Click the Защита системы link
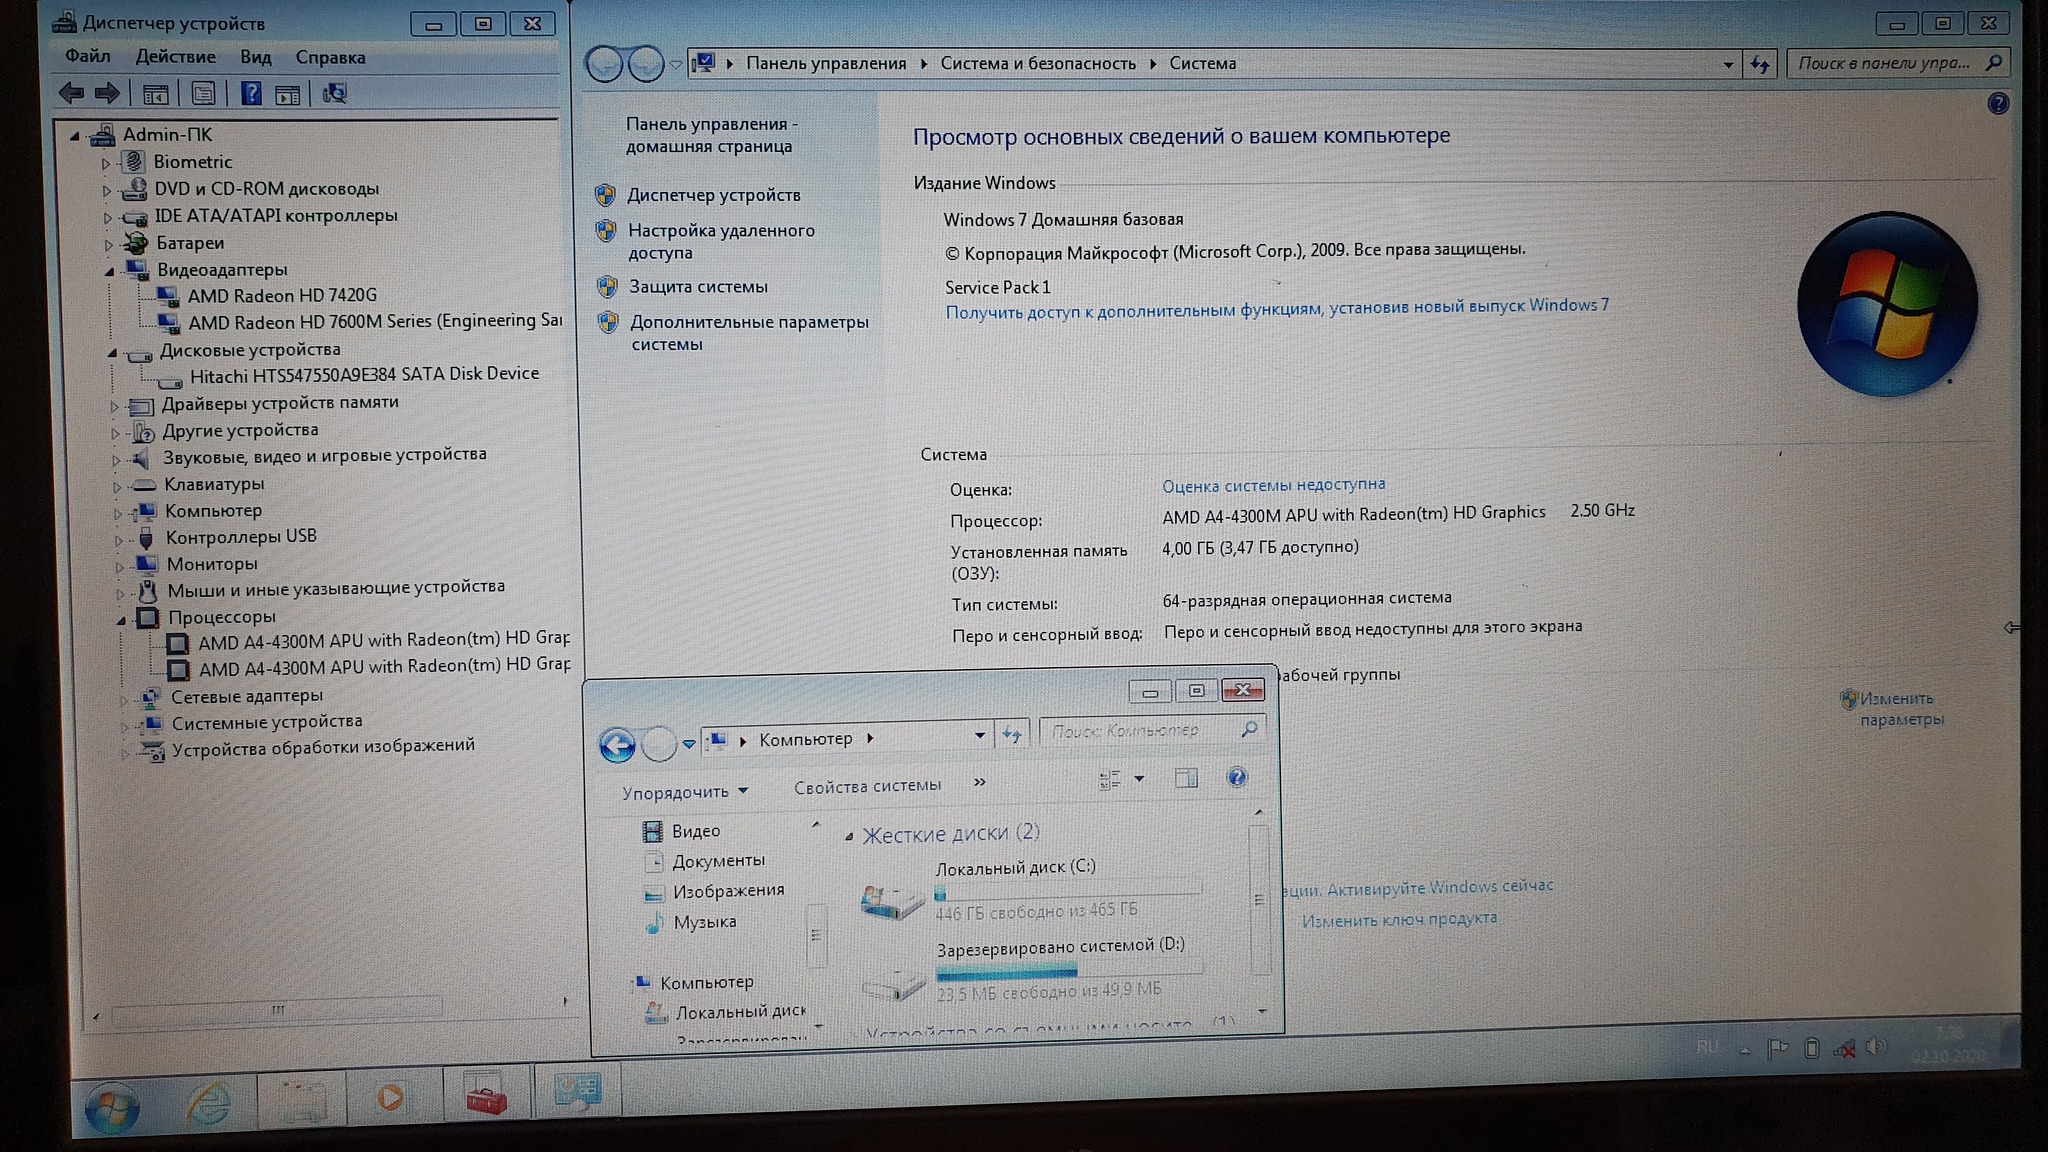2048x1152 pixels. (698, 287)
